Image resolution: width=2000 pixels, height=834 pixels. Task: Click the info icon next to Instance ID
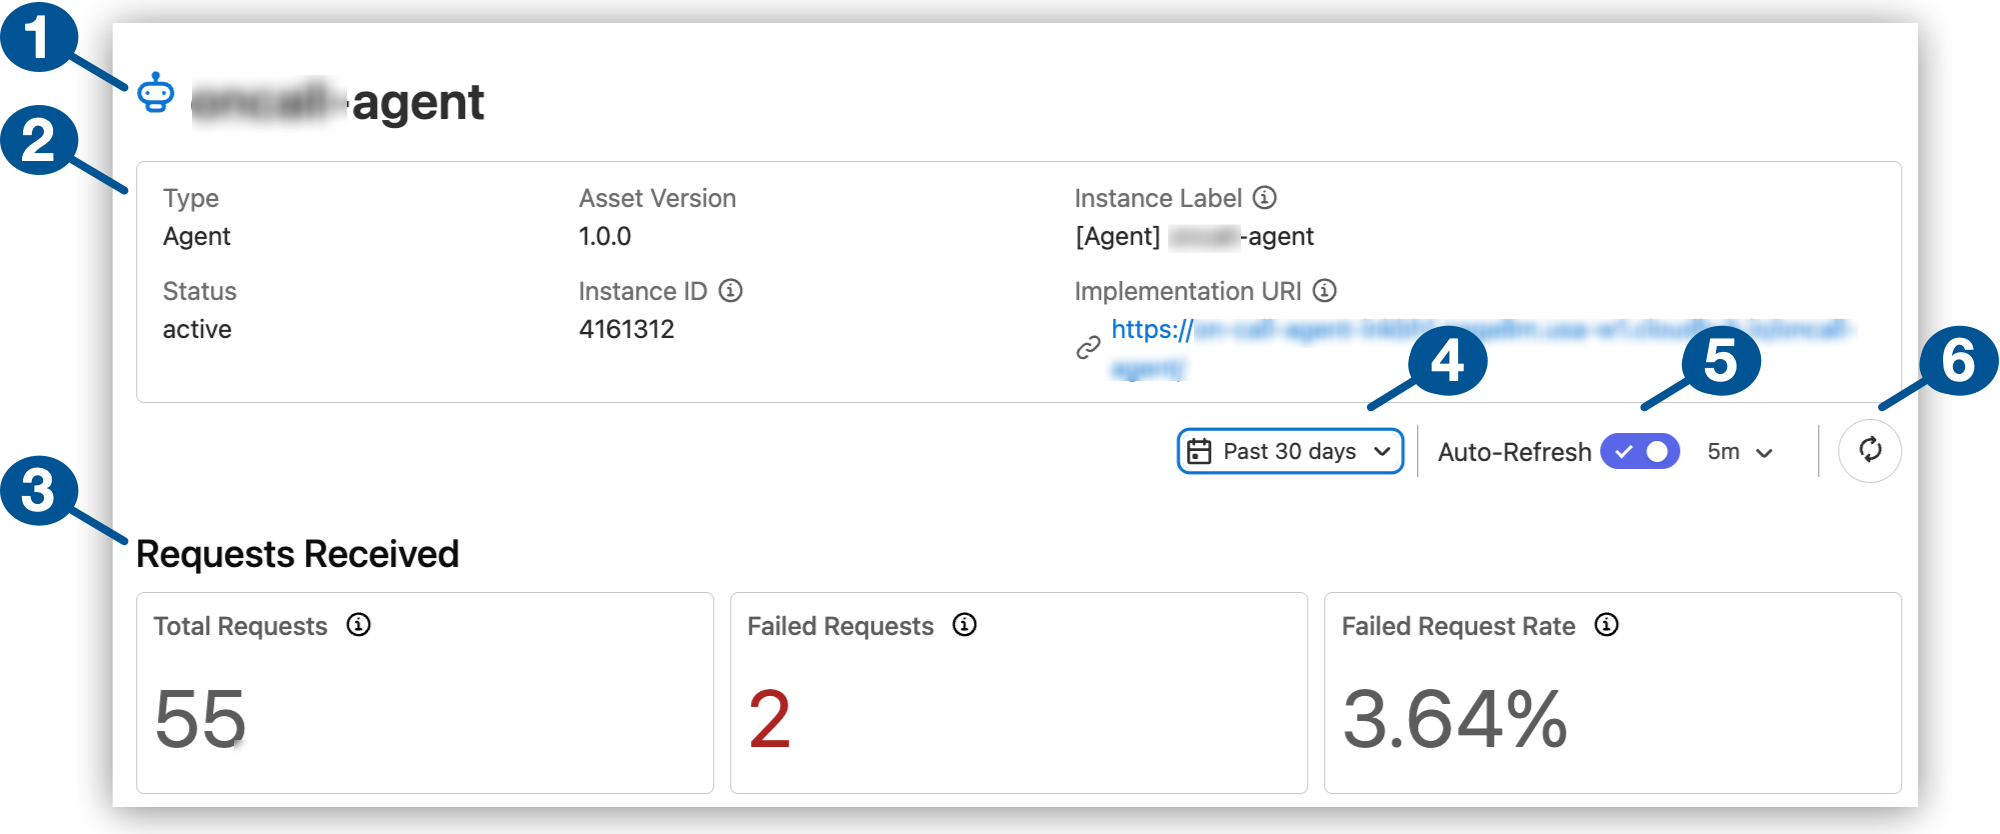tap(731, 291)
